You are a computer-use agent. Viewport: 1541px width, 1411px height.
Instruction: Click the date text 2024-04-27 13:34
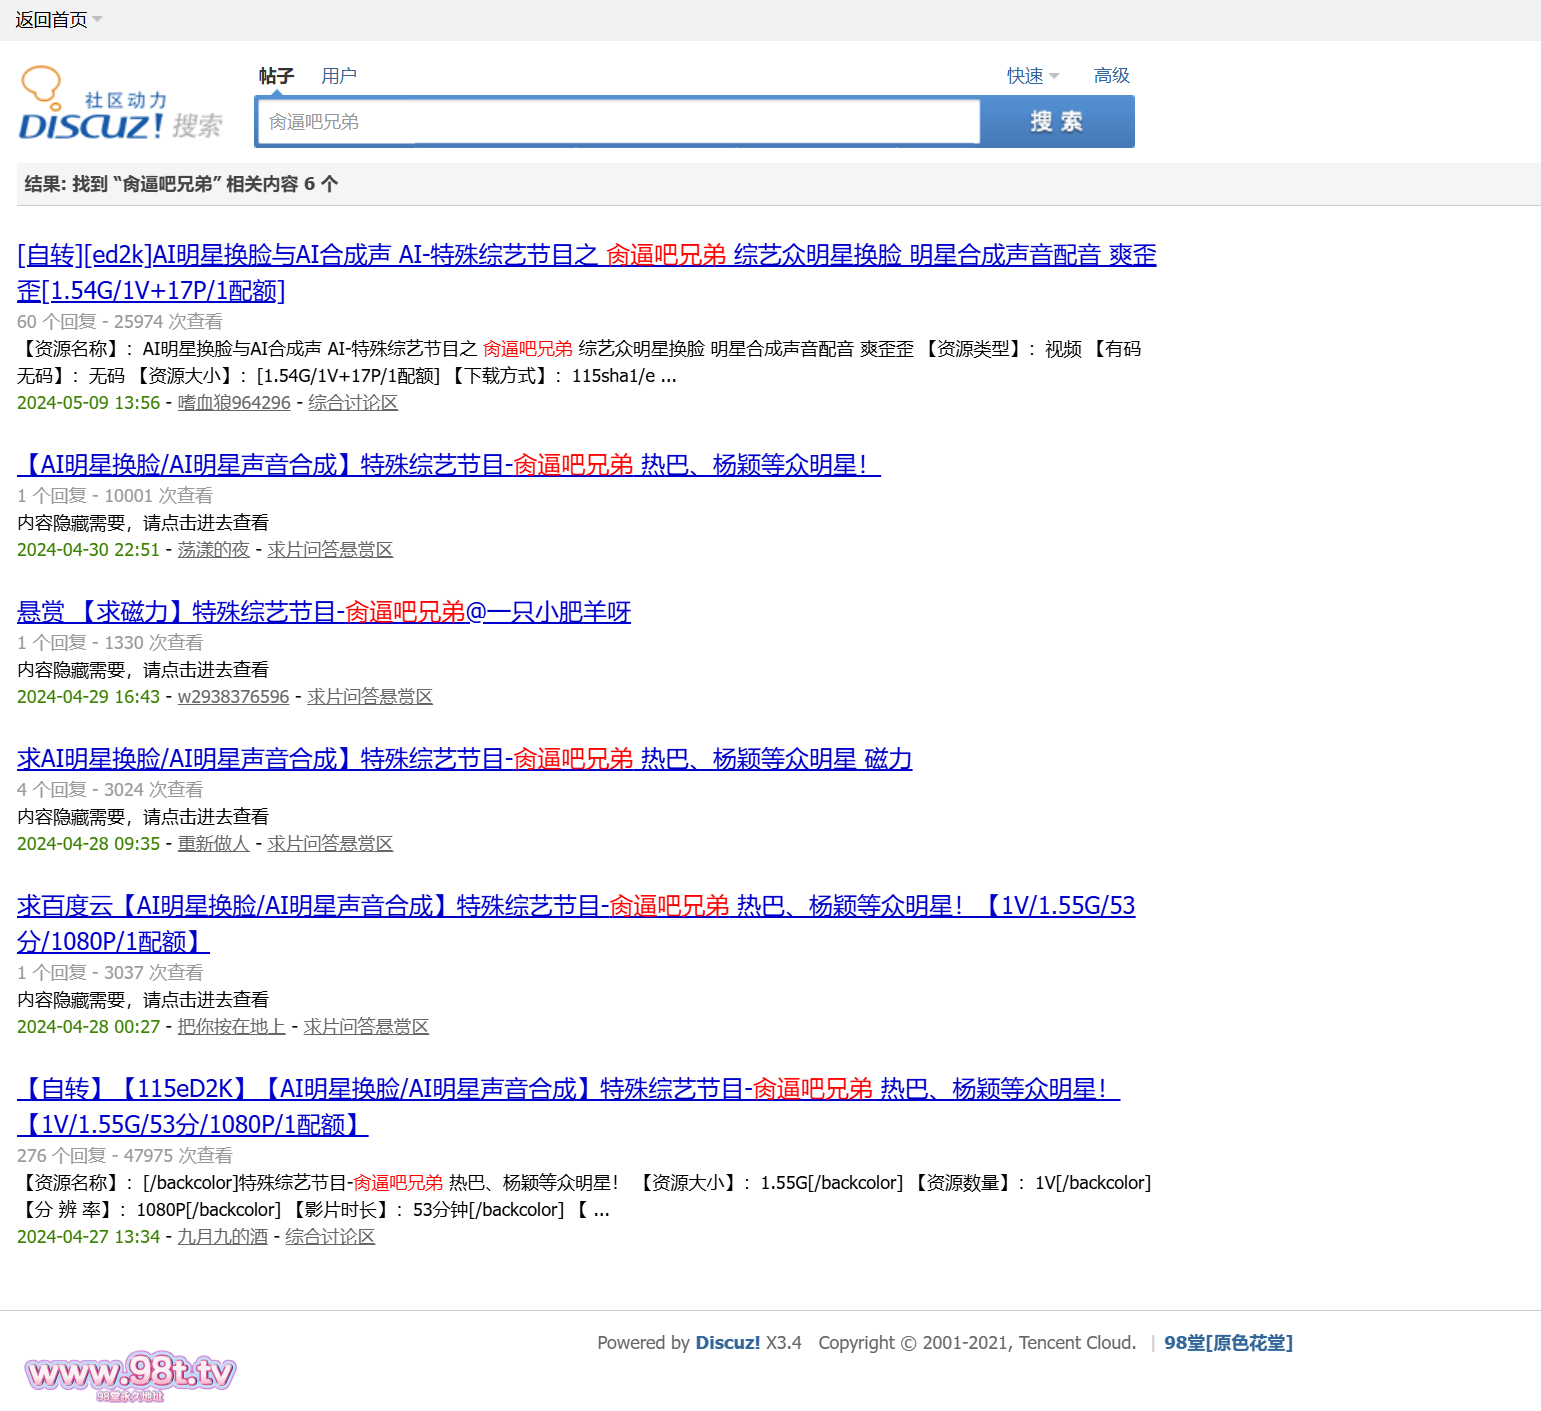click(x=89, y=1237)
